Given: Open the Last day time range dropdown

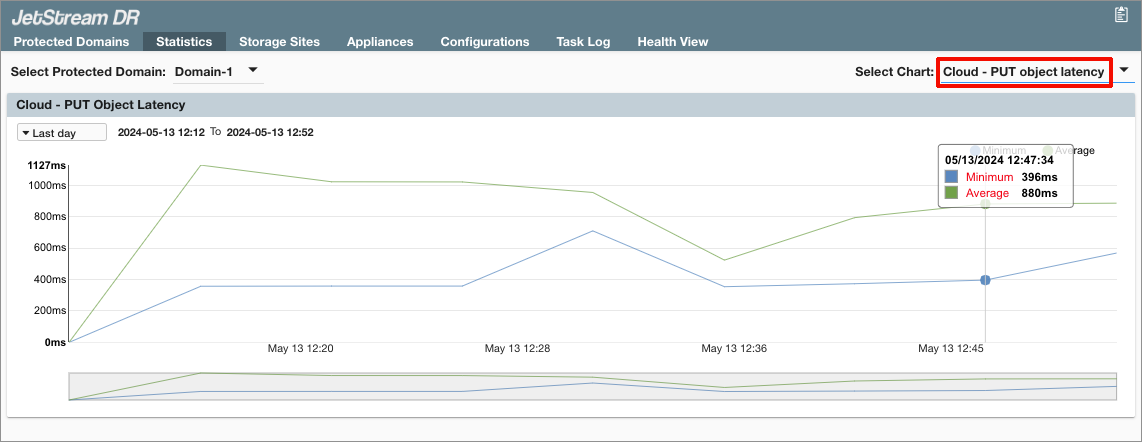Looking at the screenshot, I should 62,132.
